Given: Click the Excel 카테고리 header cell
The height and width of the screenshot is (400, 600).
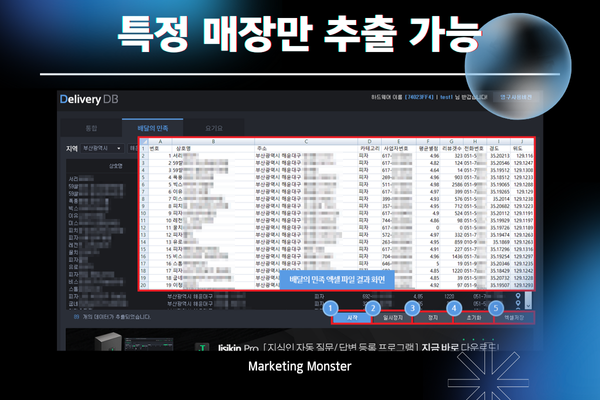Looking at the screenshot, I should [x=370, y=148].
